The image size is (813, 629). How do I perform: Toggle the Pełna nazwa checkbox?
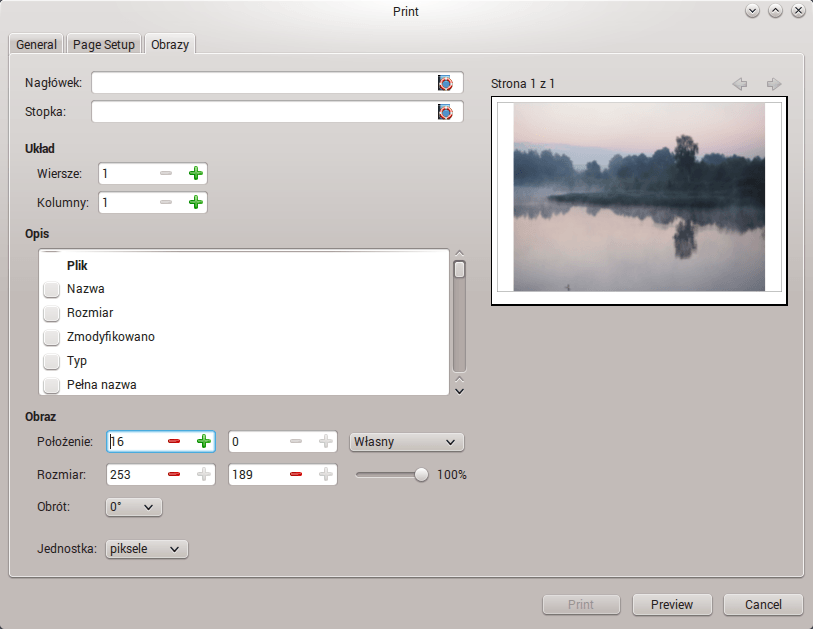pyautogui.click(x=51, y=385)
